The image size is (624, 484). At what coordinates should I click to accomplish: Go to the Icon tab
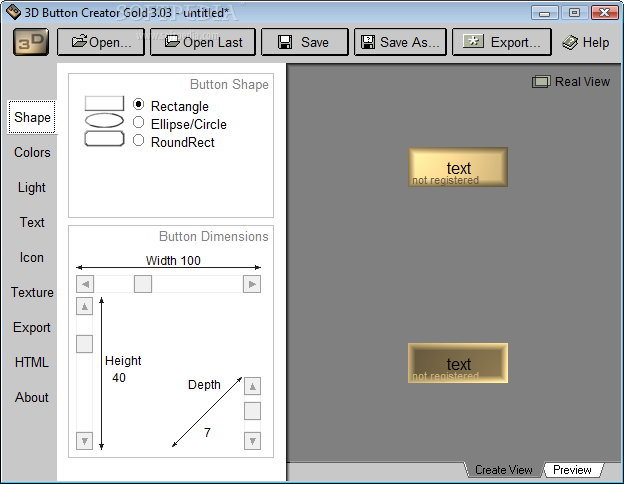(x=32, y=258)
